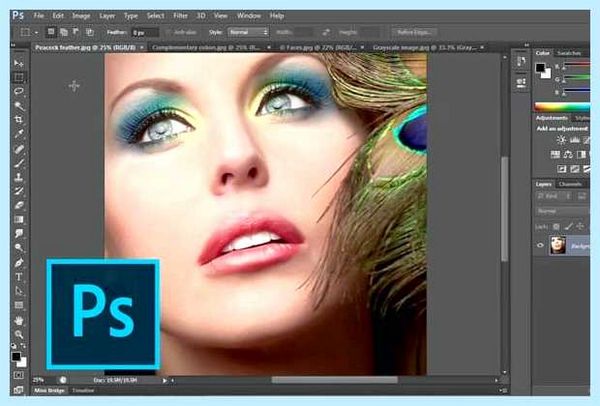Choose Subtract from selection mode
The image size is (600, 406).
(x=76, y=32)
